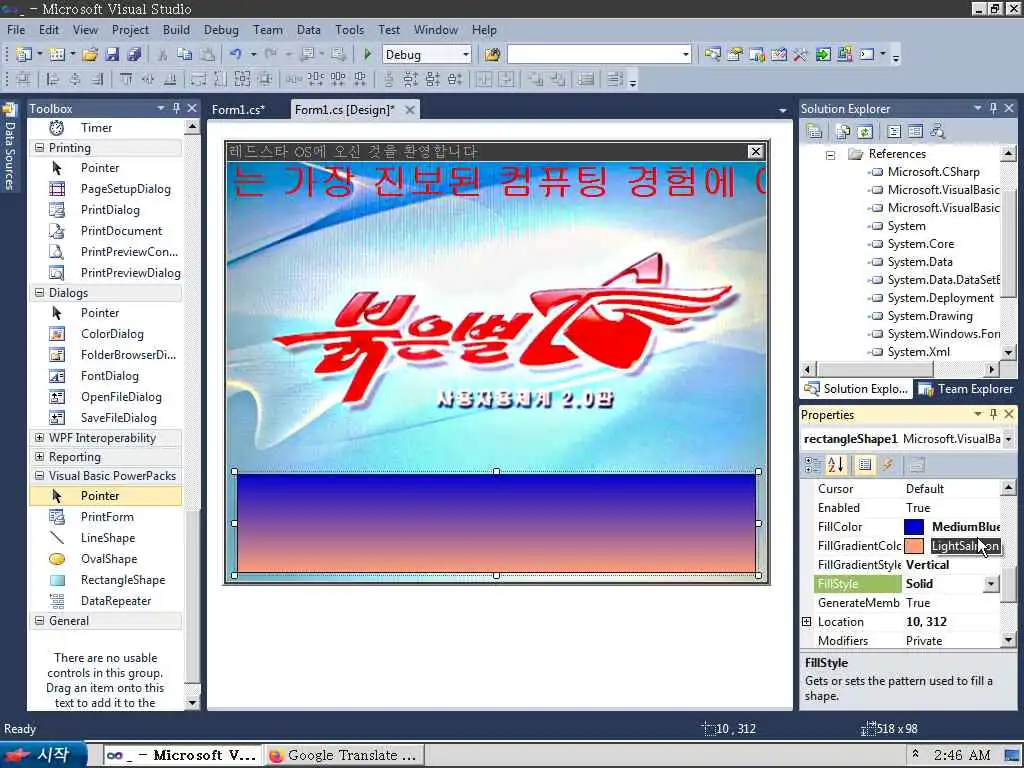Click the Save All icon

(134, 54)
